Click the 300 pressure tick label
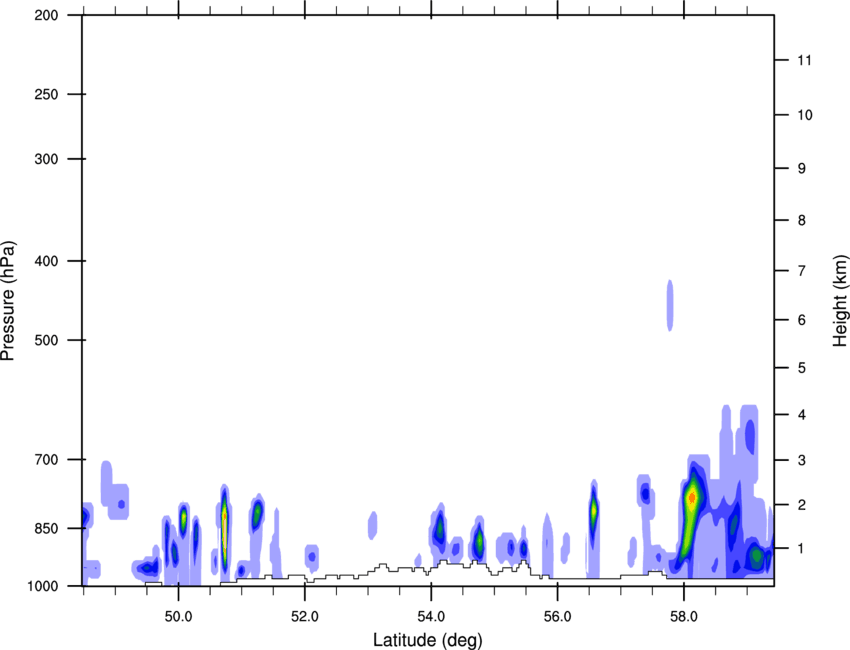Screen dimensions: 850x650 tap(46, 159)
